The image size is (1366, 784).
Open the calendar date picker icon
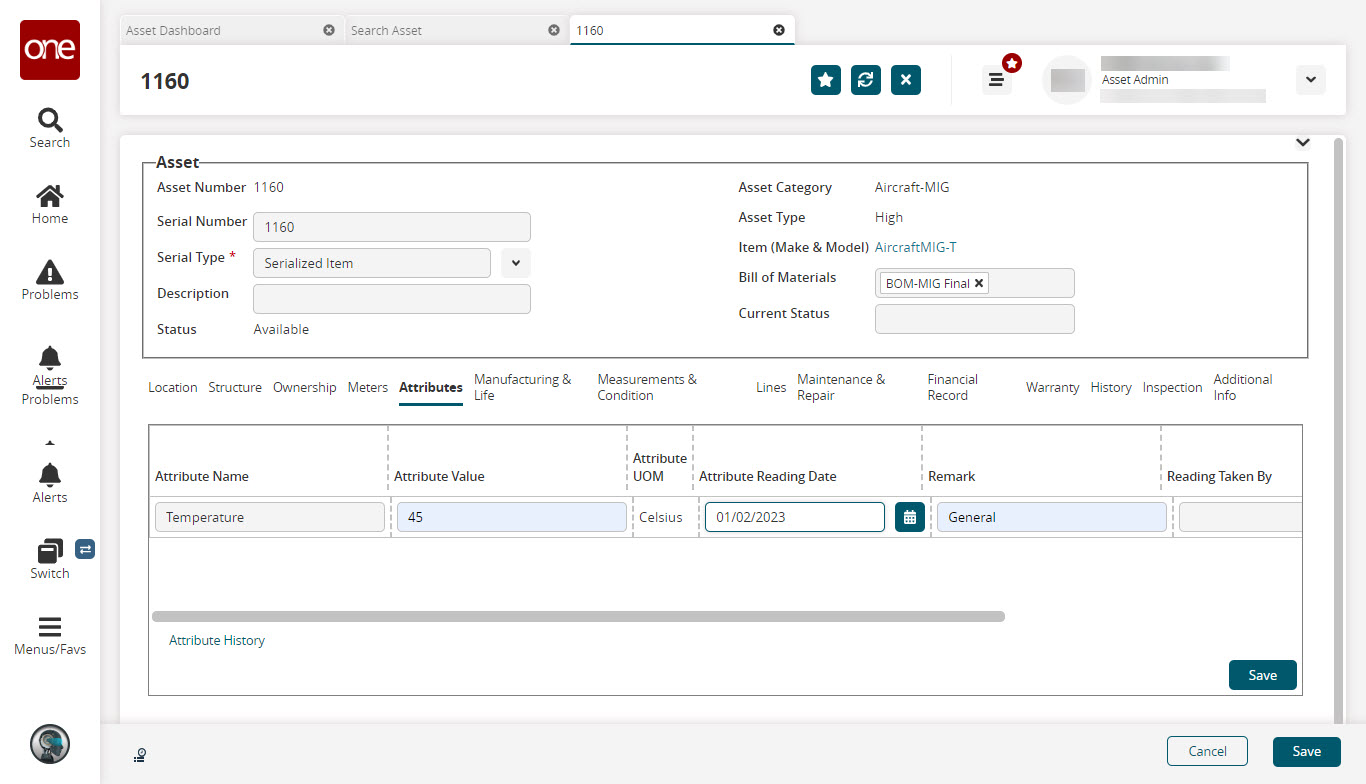(909, 517)
